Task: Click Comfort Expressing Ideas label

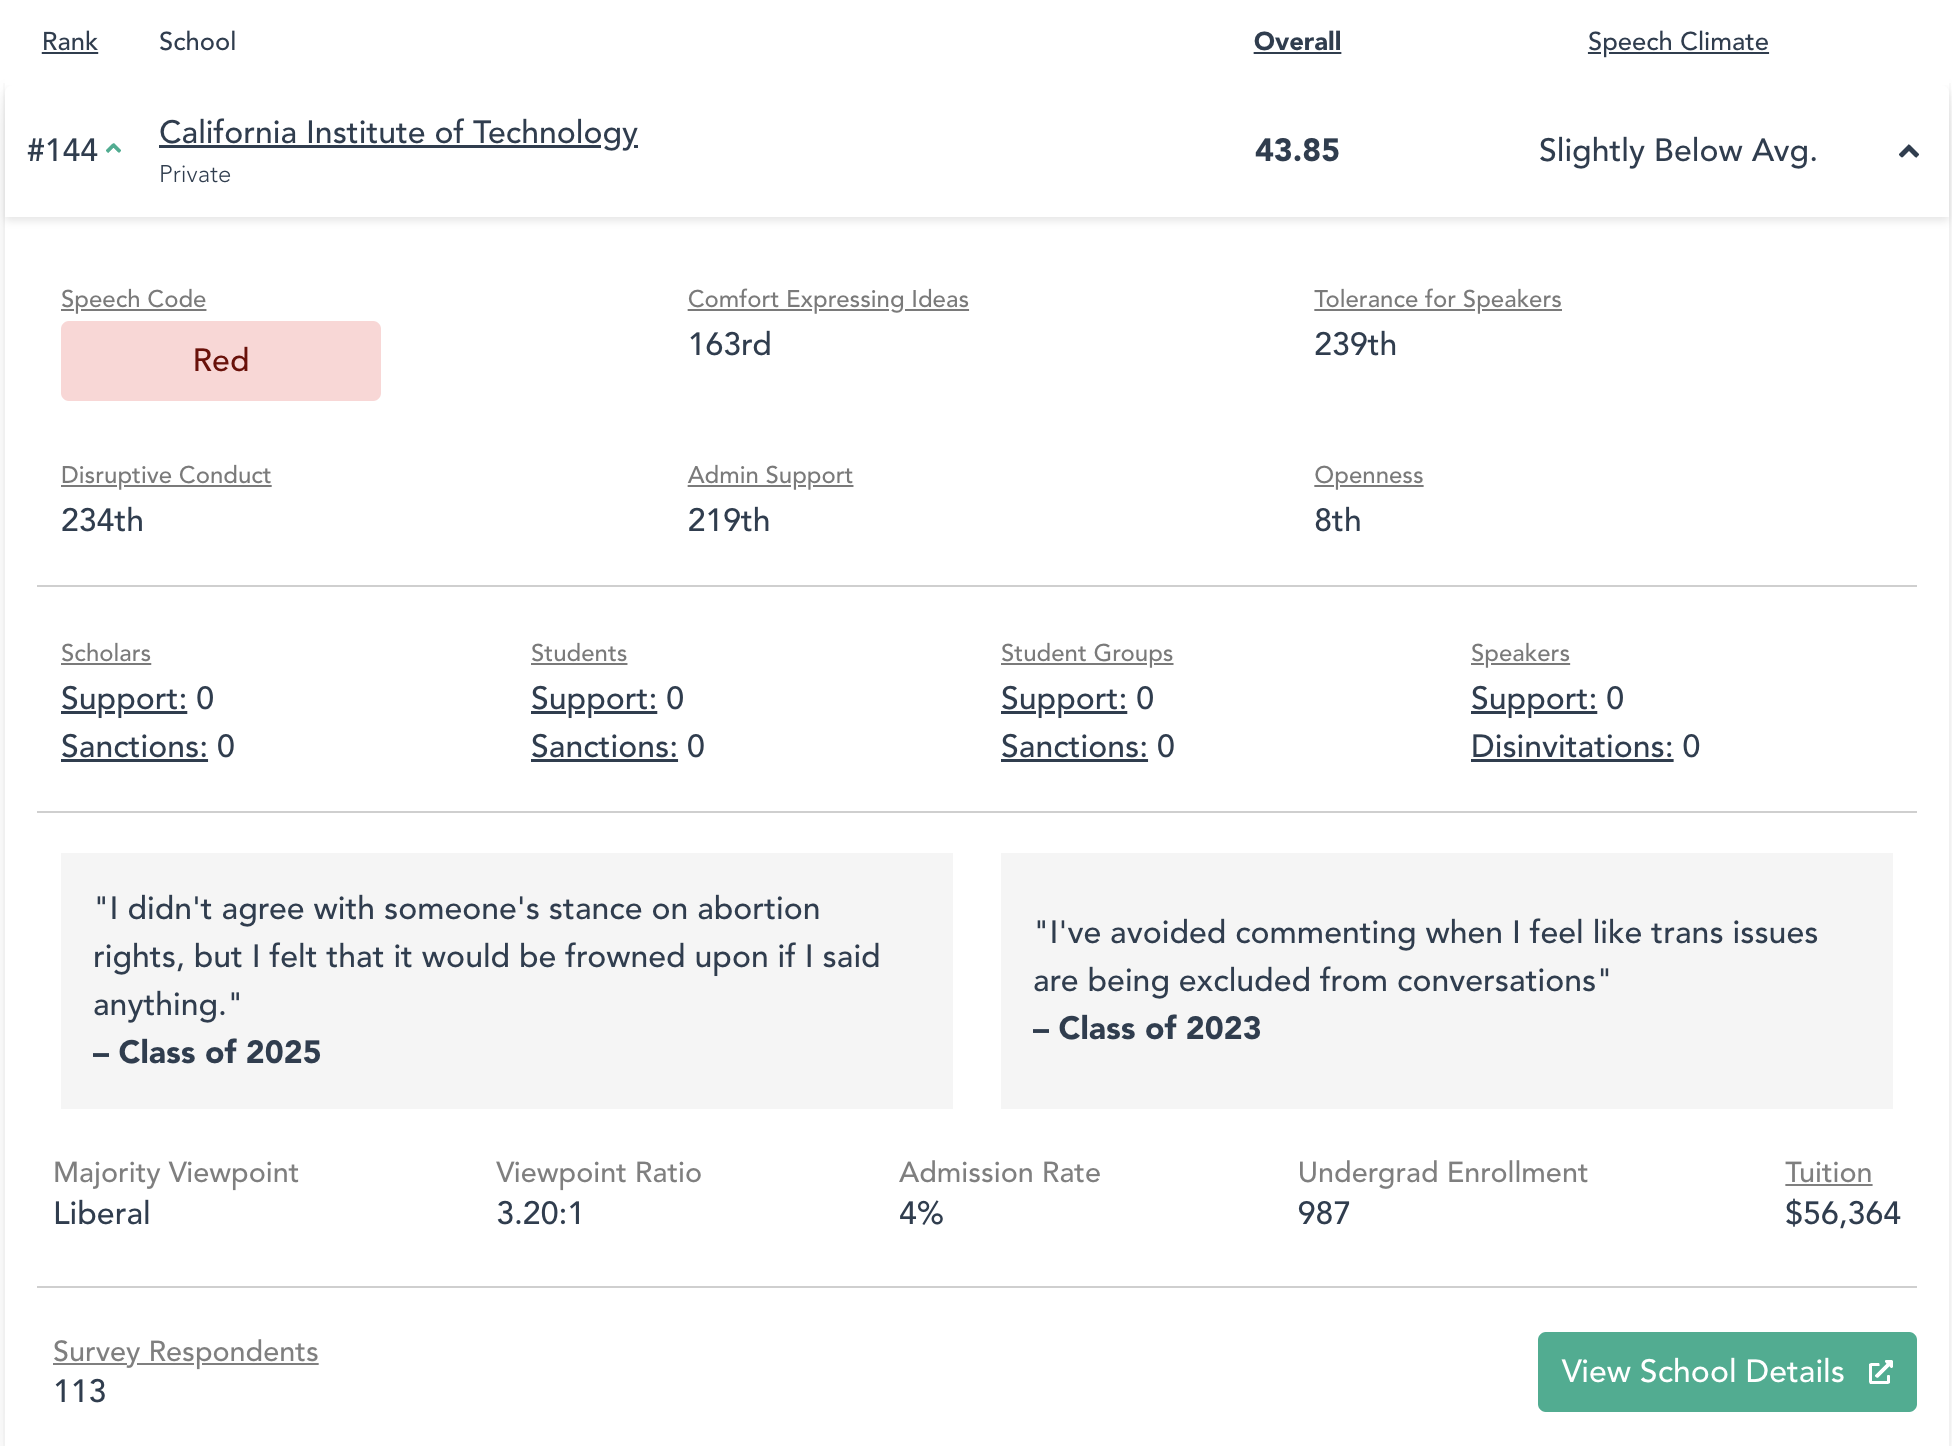Action: point(828,299)
